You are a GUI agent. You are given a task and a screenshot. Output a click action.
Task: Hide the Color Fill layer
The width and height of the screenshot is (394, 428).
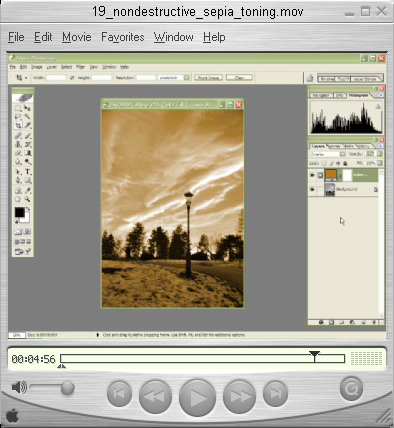pyautogui.click(x=312, y=175)
